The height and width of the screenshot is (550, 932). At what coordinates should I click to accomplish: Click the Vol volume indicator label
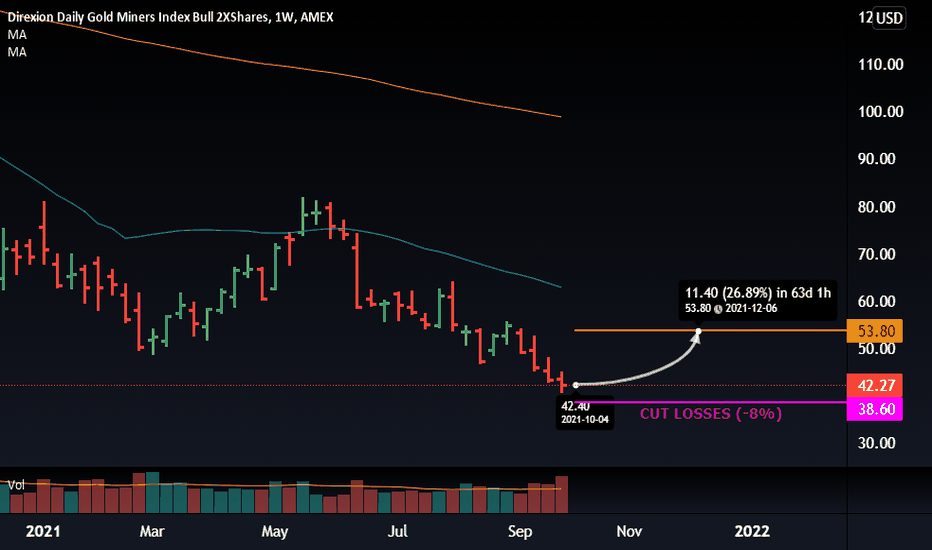pos(16,485)
